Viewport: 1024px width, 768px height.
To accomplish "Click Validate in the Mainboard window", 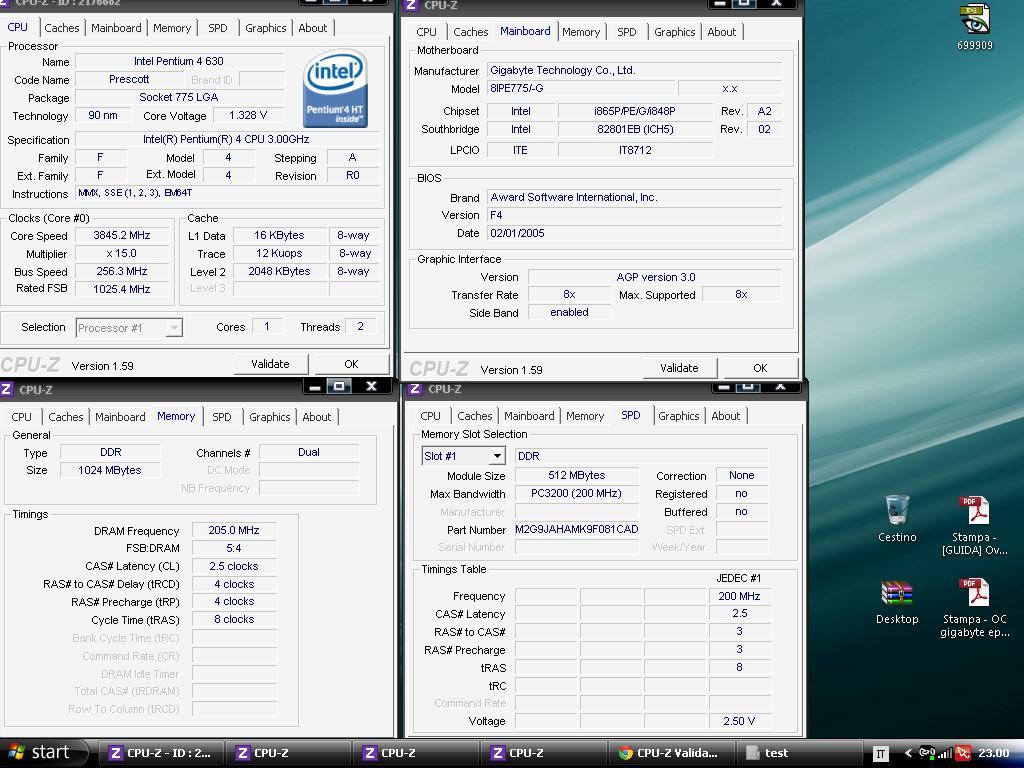I will (x=679, y=368).
